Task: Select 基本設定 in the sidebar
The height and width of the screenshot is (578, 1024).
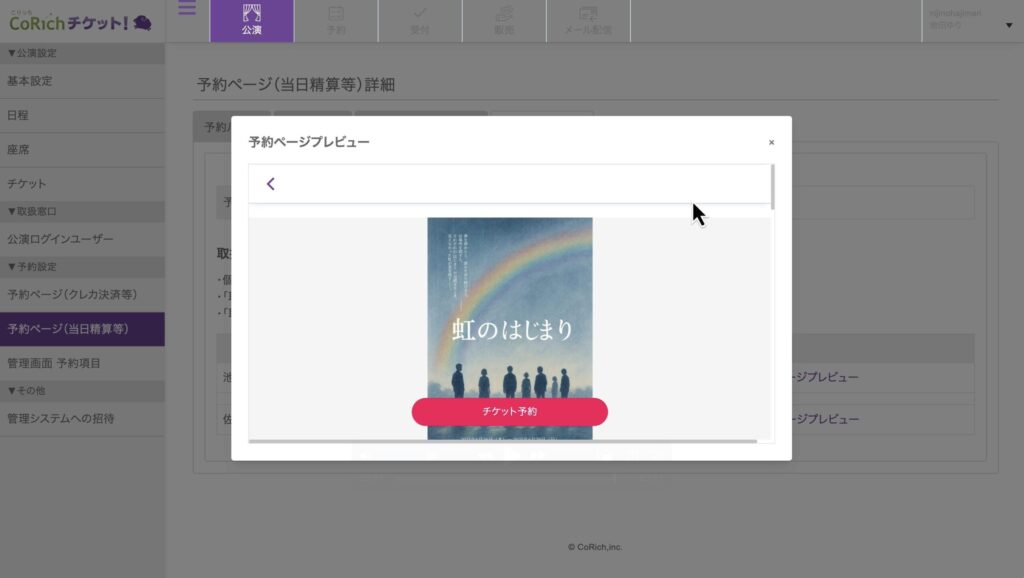Action: coord(30,81)
